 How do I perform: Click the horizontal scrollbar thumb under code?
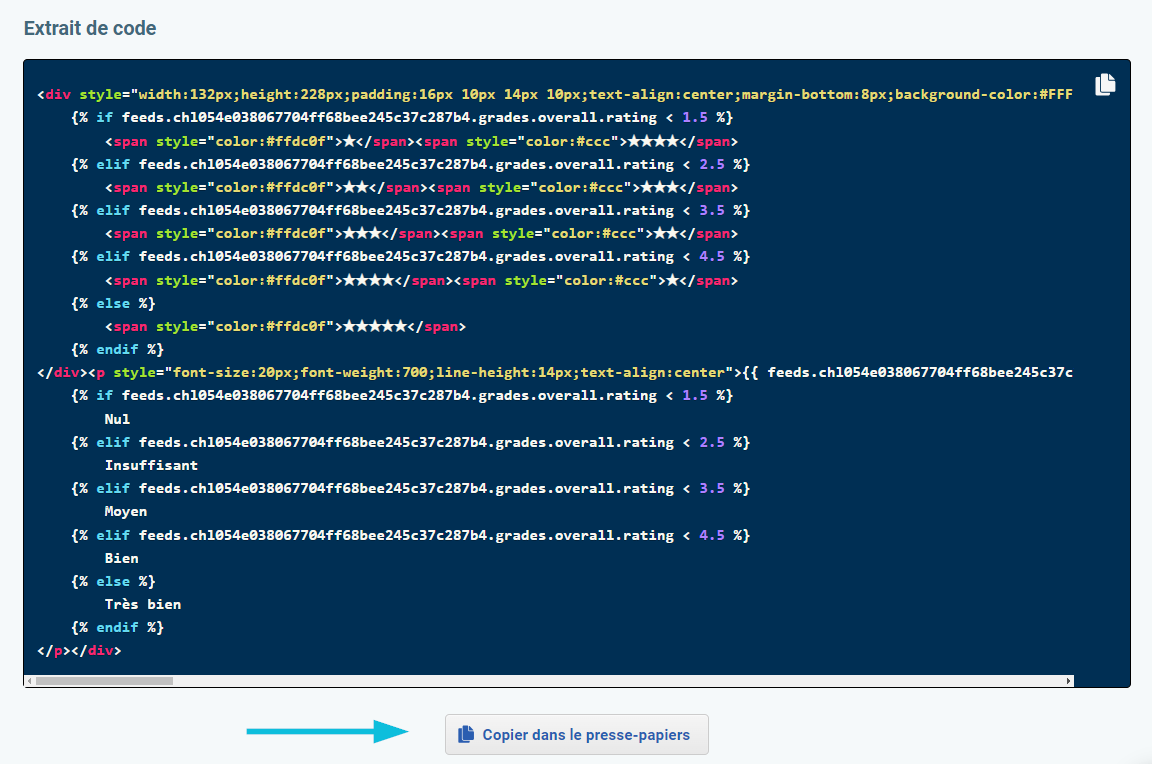104,681
